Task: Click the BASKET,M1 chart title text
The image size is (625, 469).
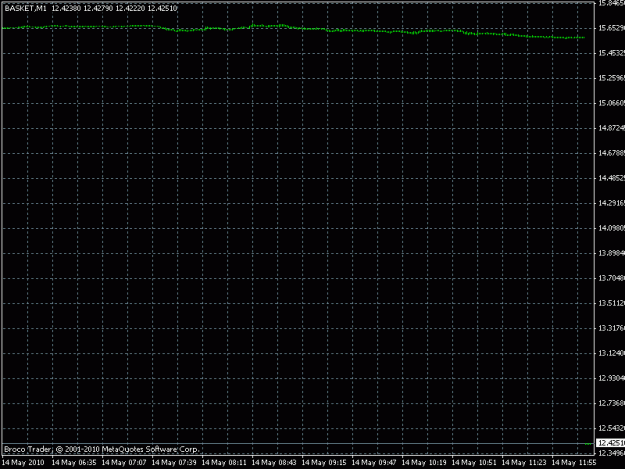Action: [x=26, y=8]
